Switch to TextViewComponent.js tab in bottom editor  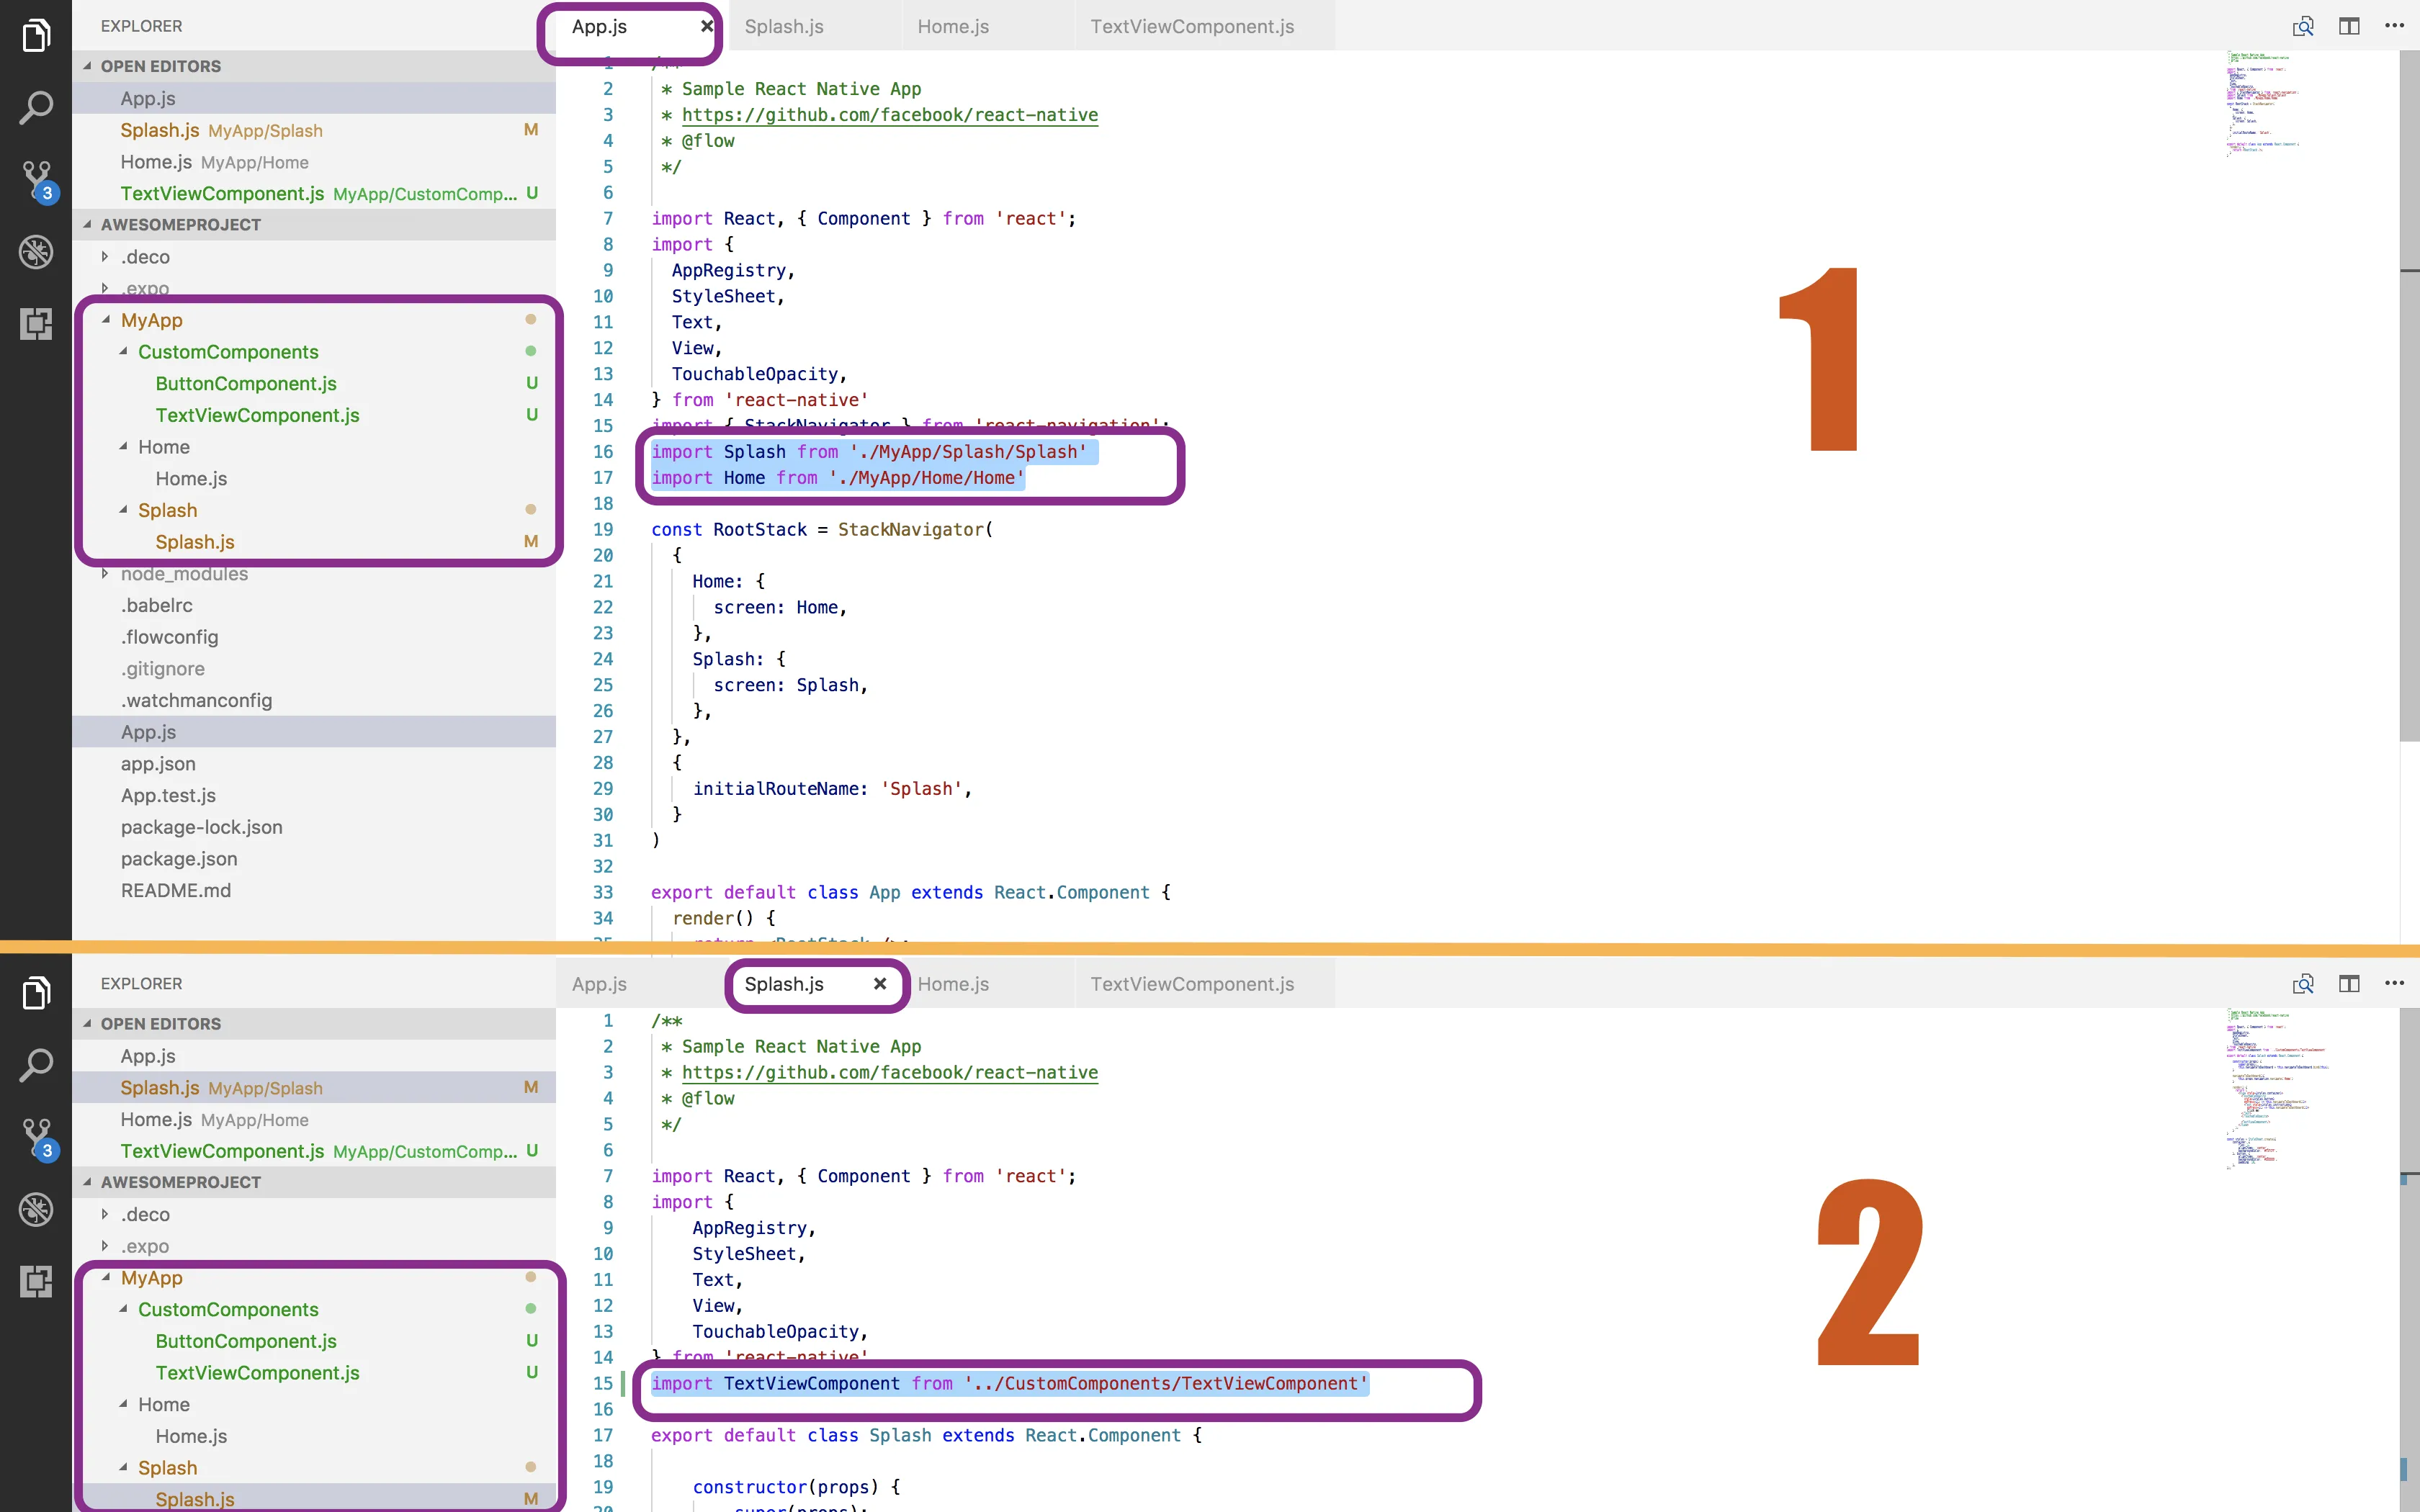point(1192,984)
